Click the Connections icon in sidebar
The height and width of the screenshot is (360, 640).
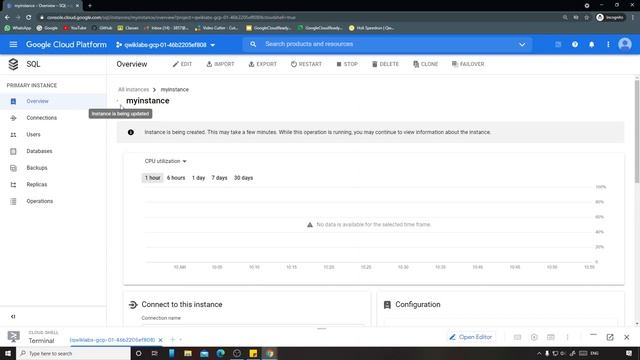click(x=13, y=118)
